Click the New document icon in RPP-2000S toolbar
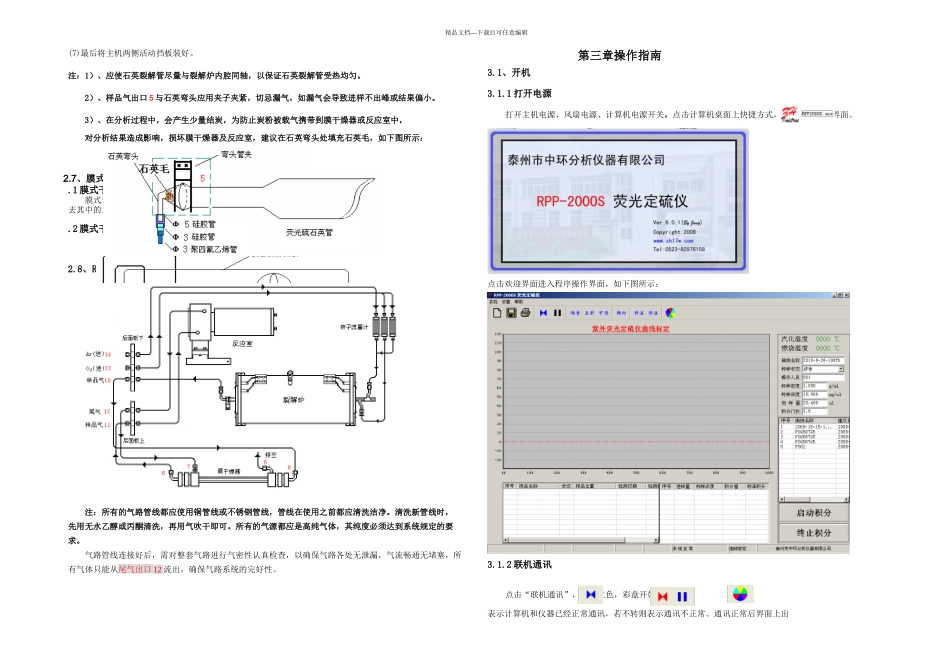This screenshot has height=672, width=950. pyautogui.click(x=497, y=313)
